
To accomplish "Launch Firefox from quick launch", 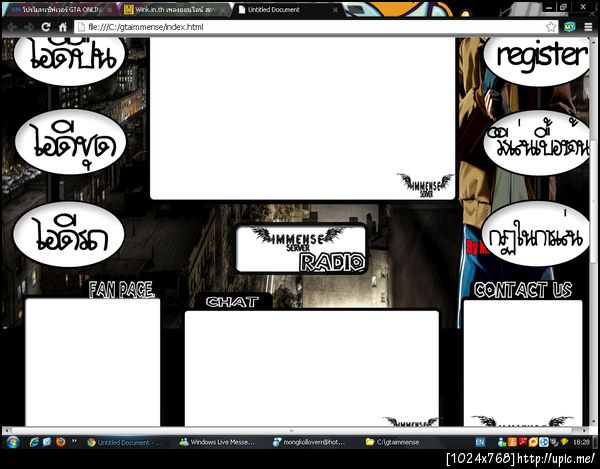I will click(x=60, y=442).
